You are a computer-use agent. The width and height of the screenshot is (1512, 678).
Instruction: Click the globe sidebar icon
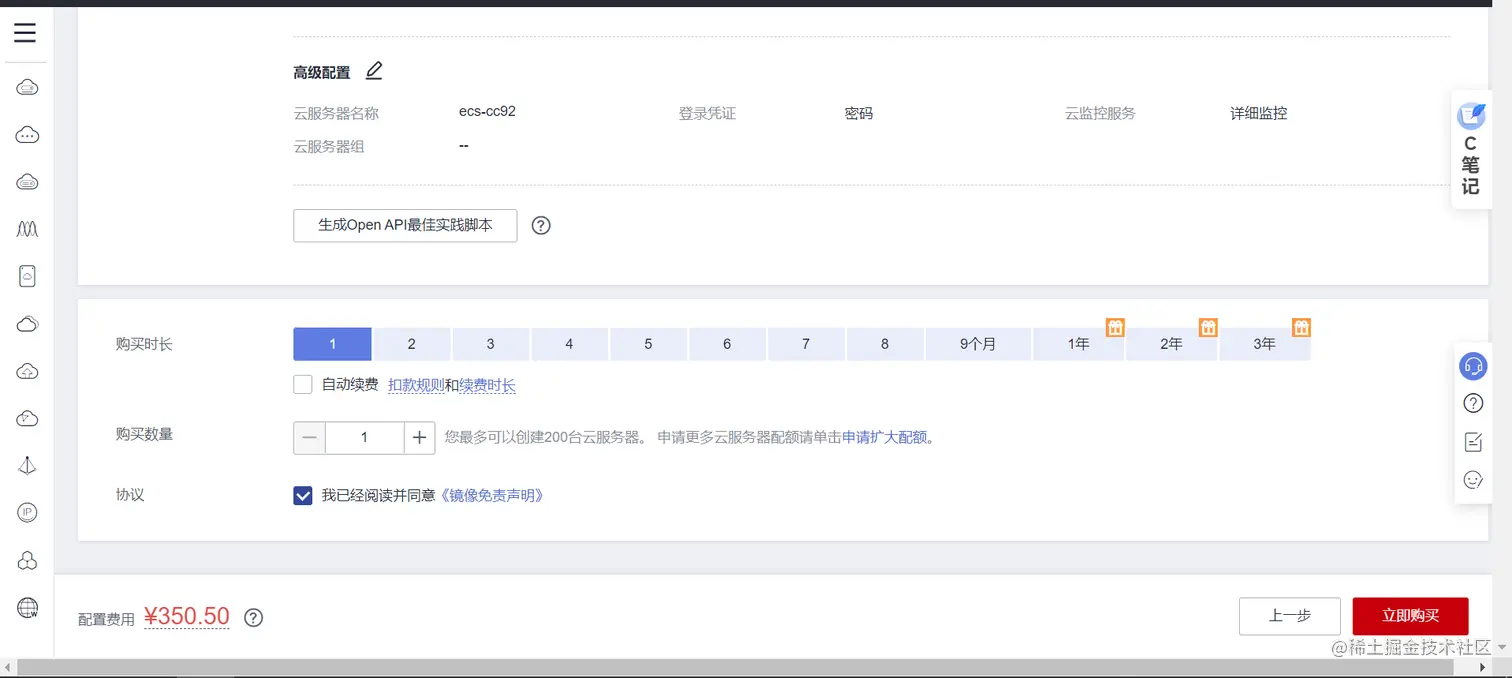click(27, 607)
